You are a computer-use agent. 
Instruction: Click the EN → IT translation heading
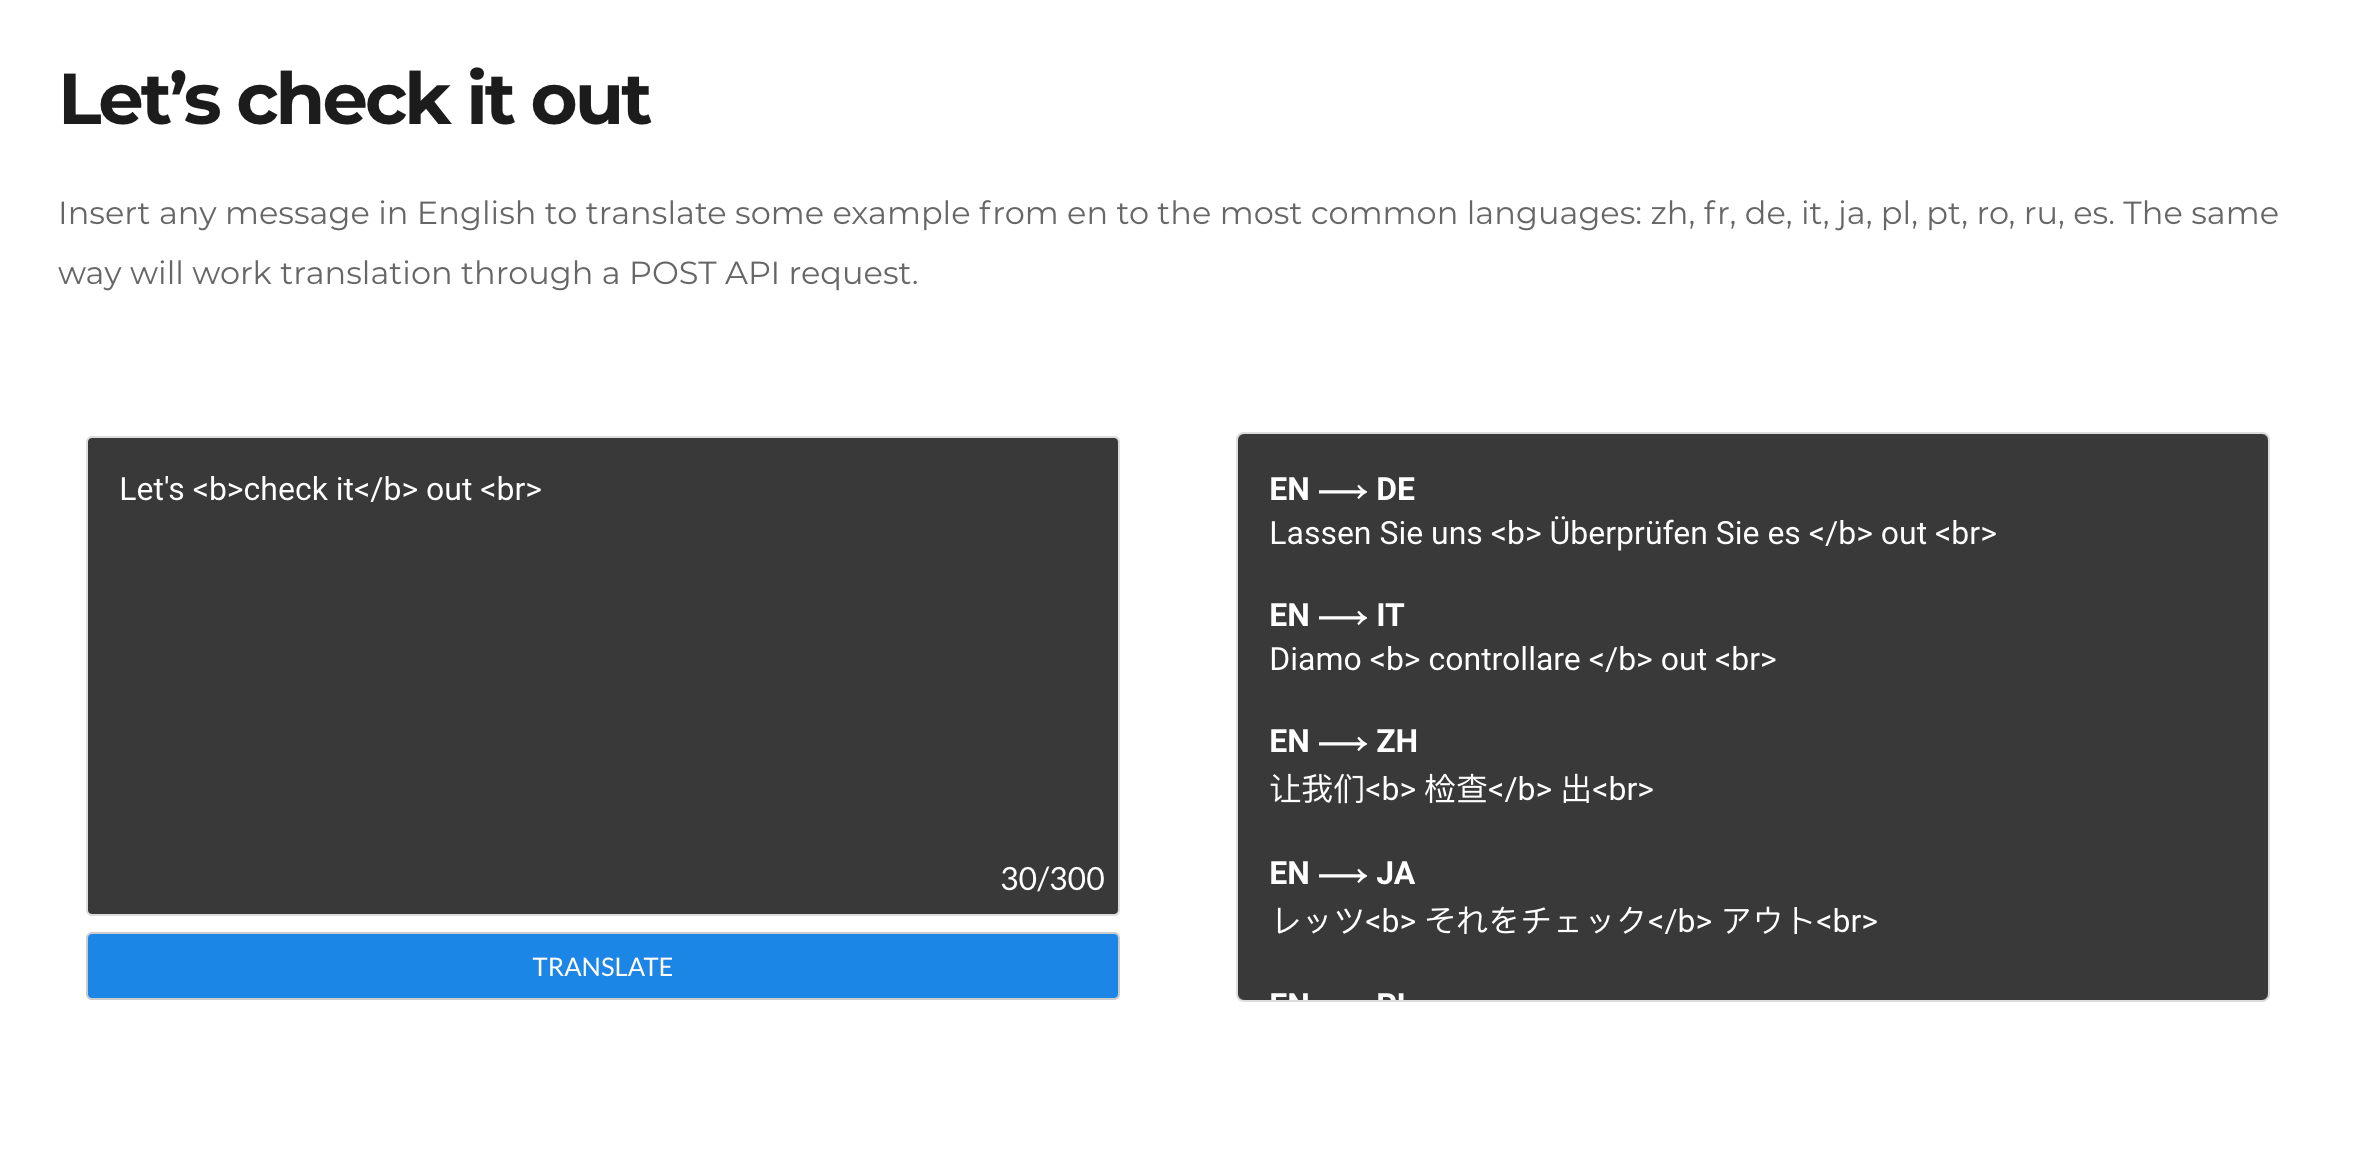[1336, 615]
